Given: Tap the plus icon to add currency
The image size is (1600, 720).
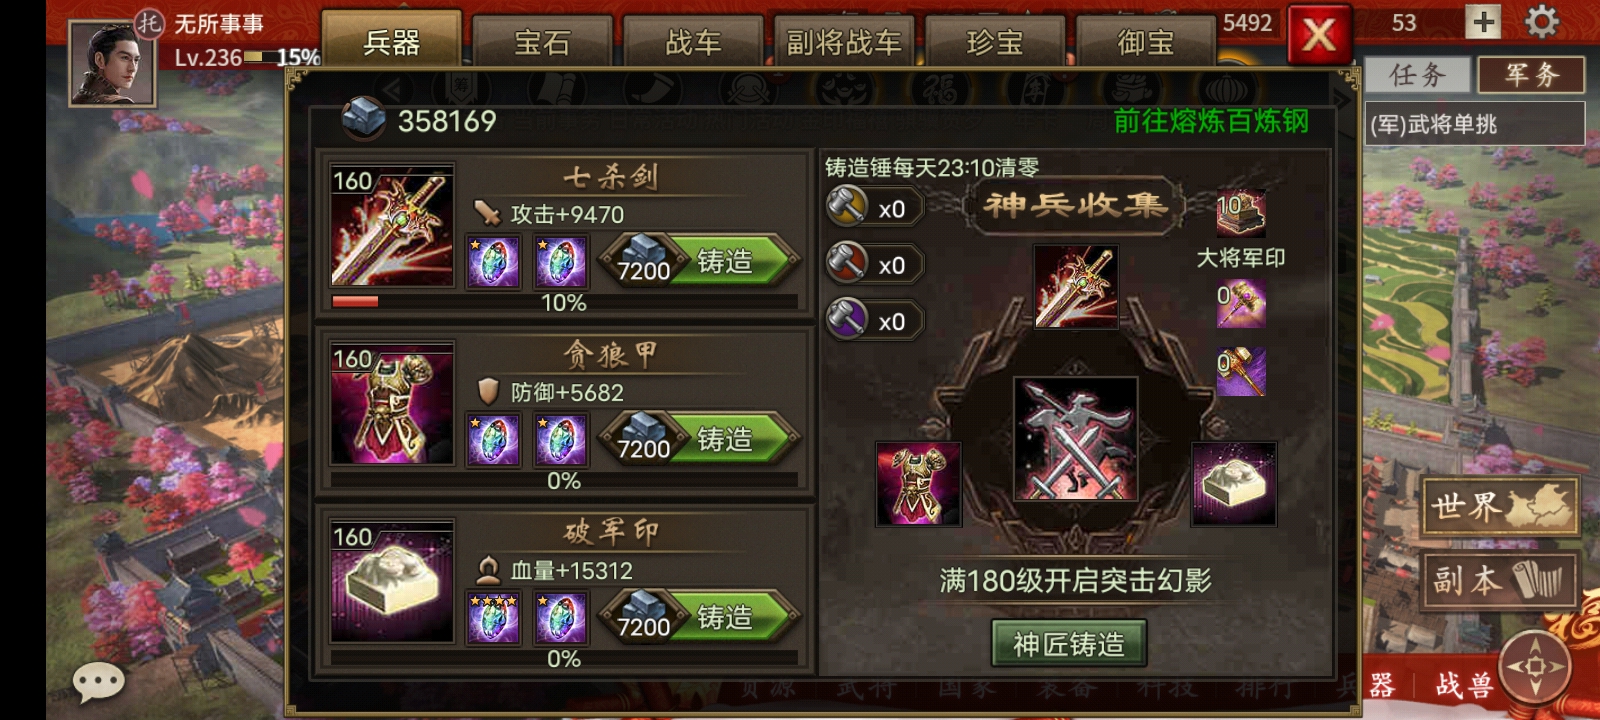Looking at the screenshot, I should tap(1483, 21).
